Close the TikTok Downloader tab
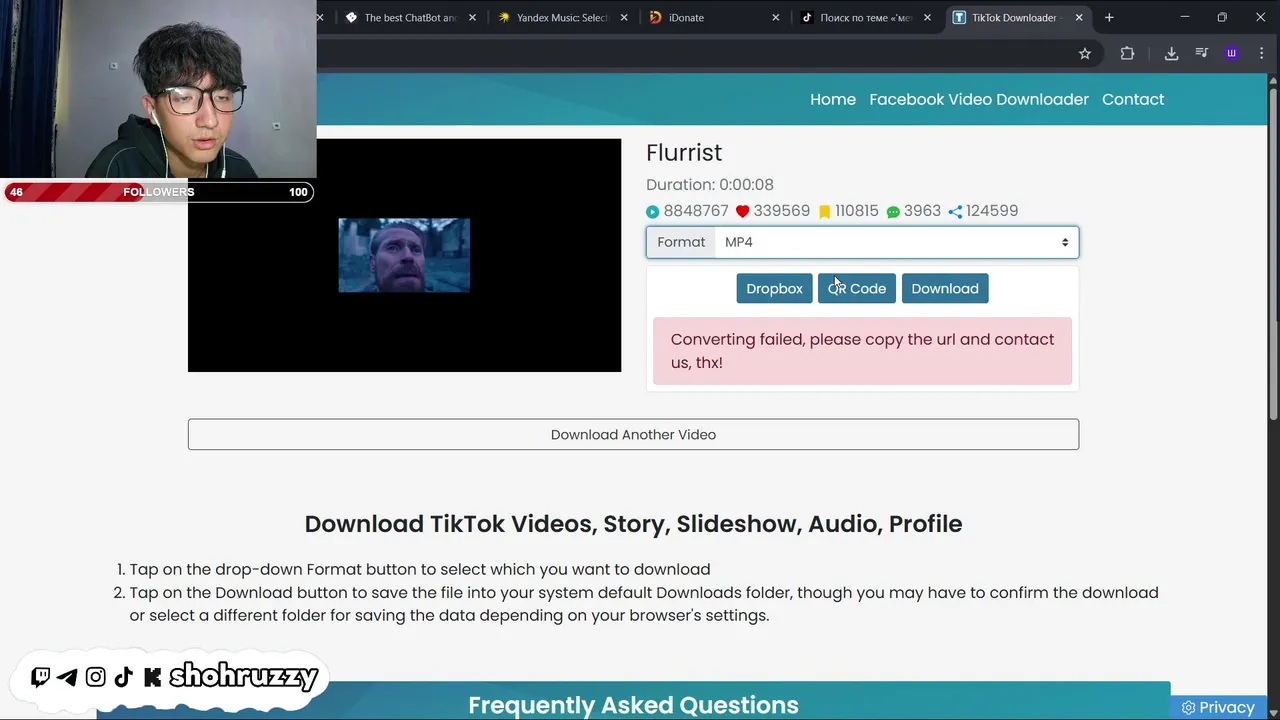This screenshot has height=720, width=1280. click(1079, 17)
